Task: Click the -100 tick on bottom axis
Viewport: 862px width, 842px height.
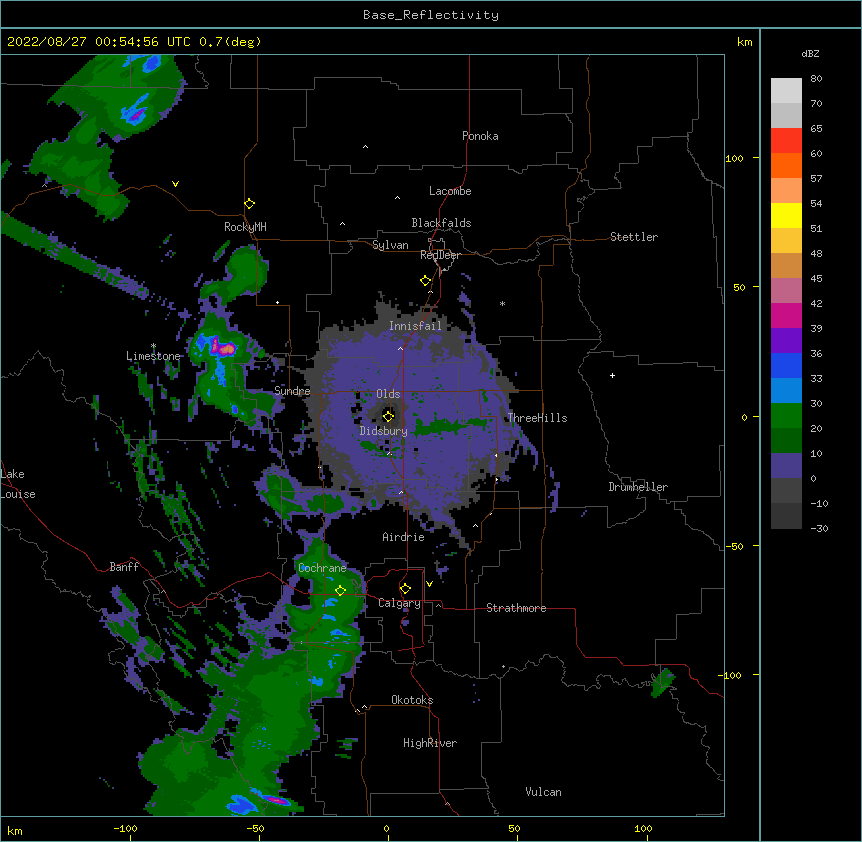Action: [x=125, y=828]
